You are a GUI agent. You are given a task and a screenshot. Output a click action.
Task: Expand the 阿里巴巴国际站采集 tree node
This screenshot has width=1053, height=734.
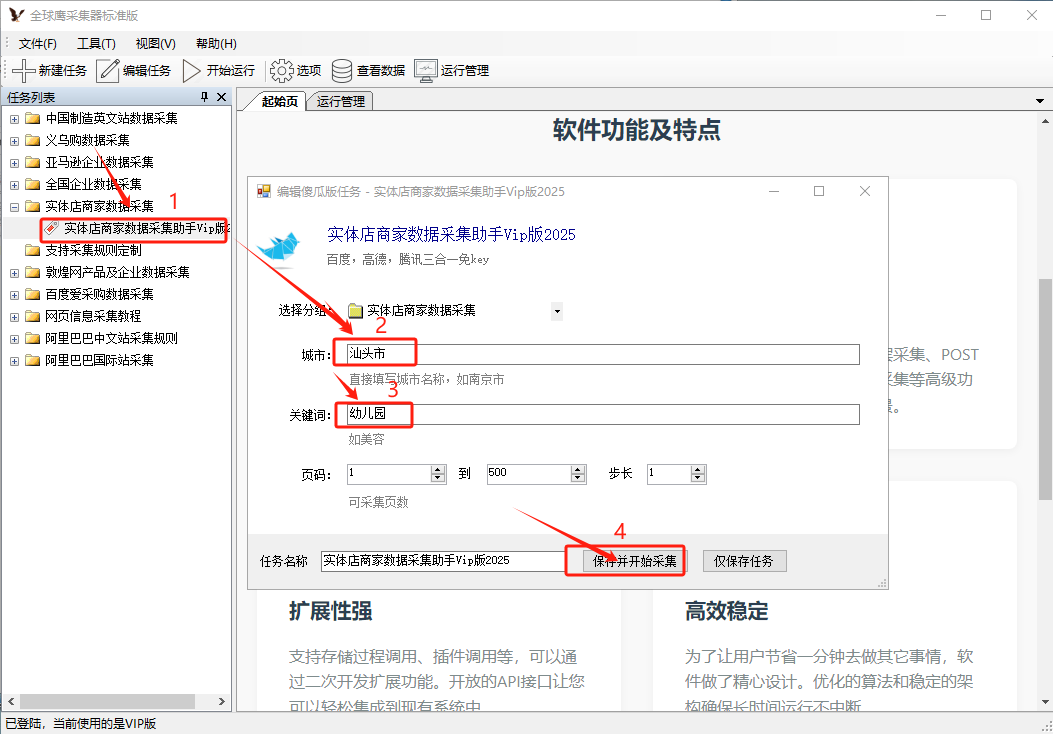[x=14, y=361]
